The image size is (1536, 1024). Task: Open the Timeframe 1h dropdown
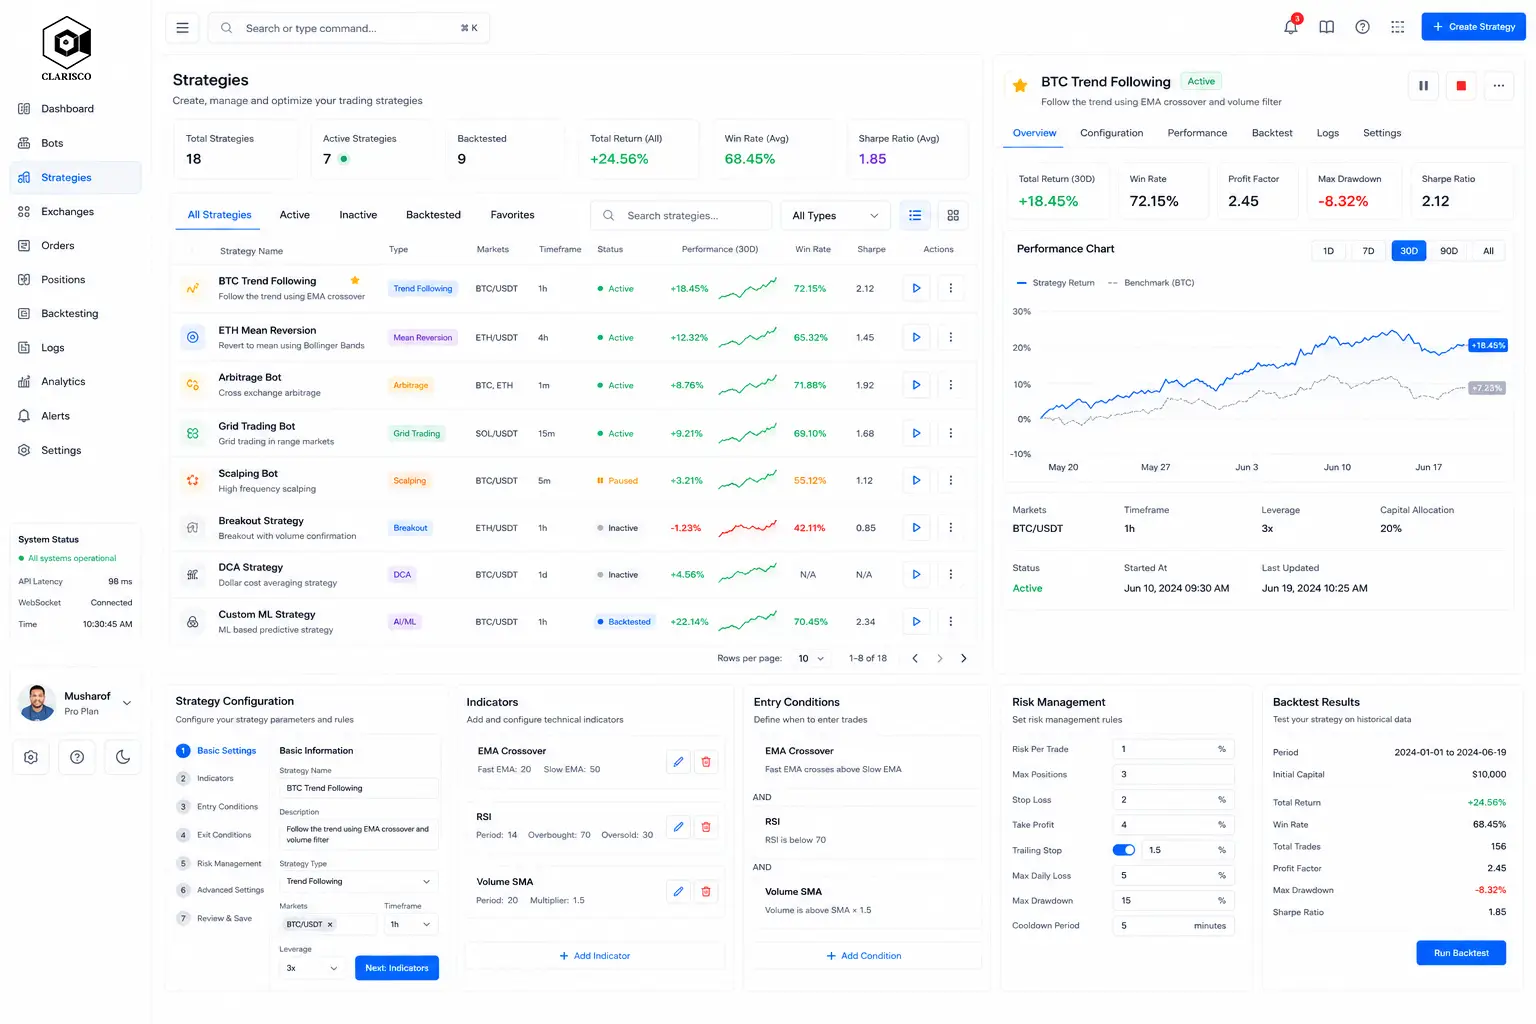(x=410, y=924)
